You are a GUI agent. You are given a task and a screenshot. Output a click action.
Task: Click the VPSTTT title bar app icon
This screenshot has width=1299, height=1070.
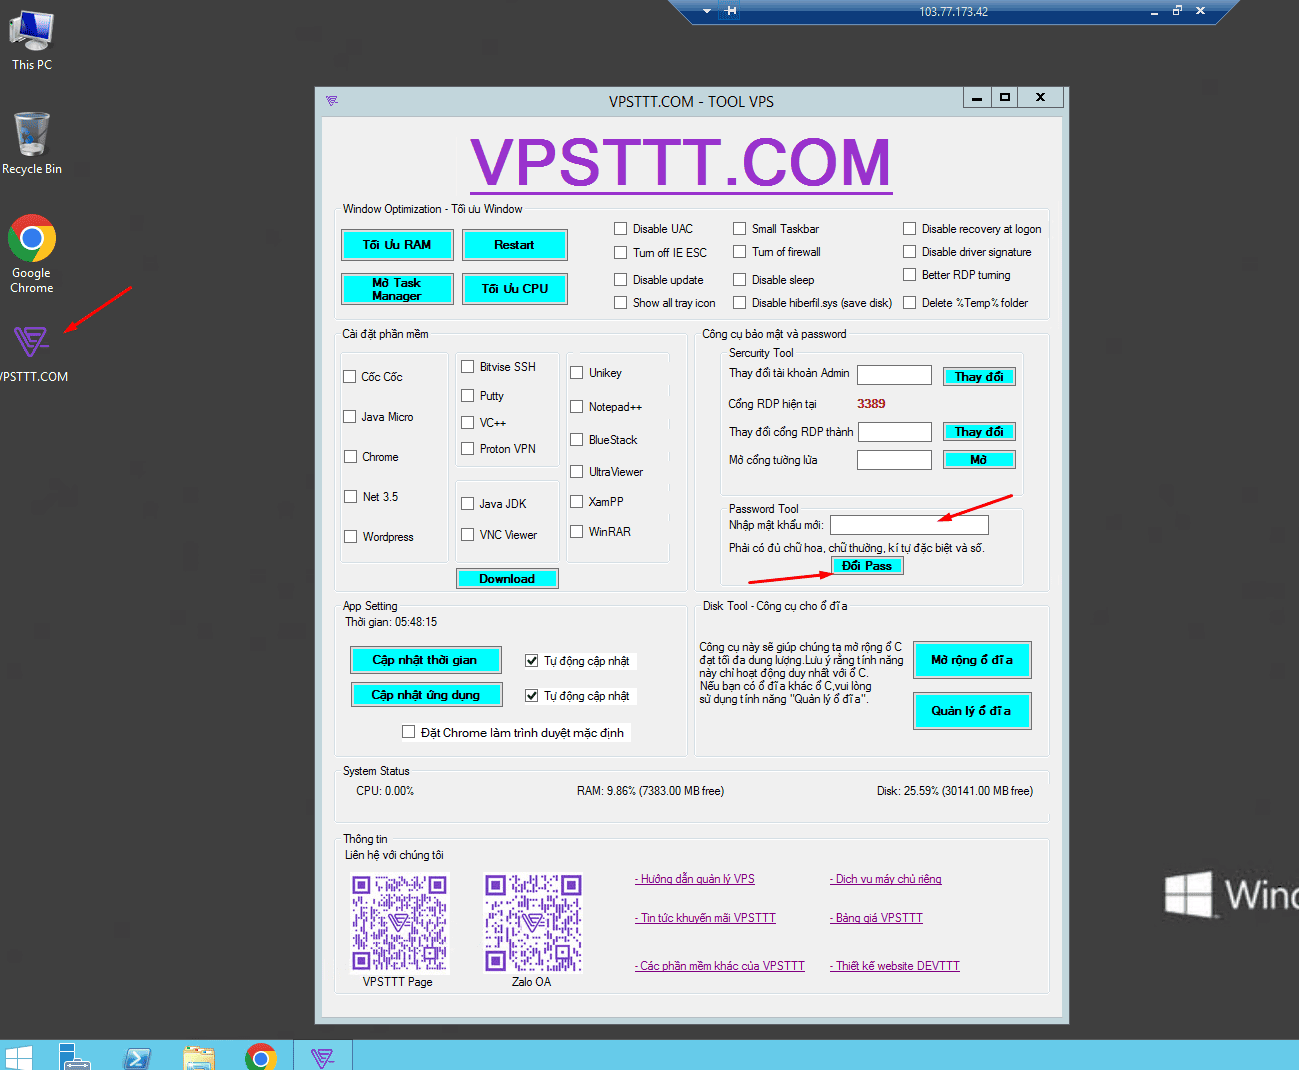click(332, 100)
